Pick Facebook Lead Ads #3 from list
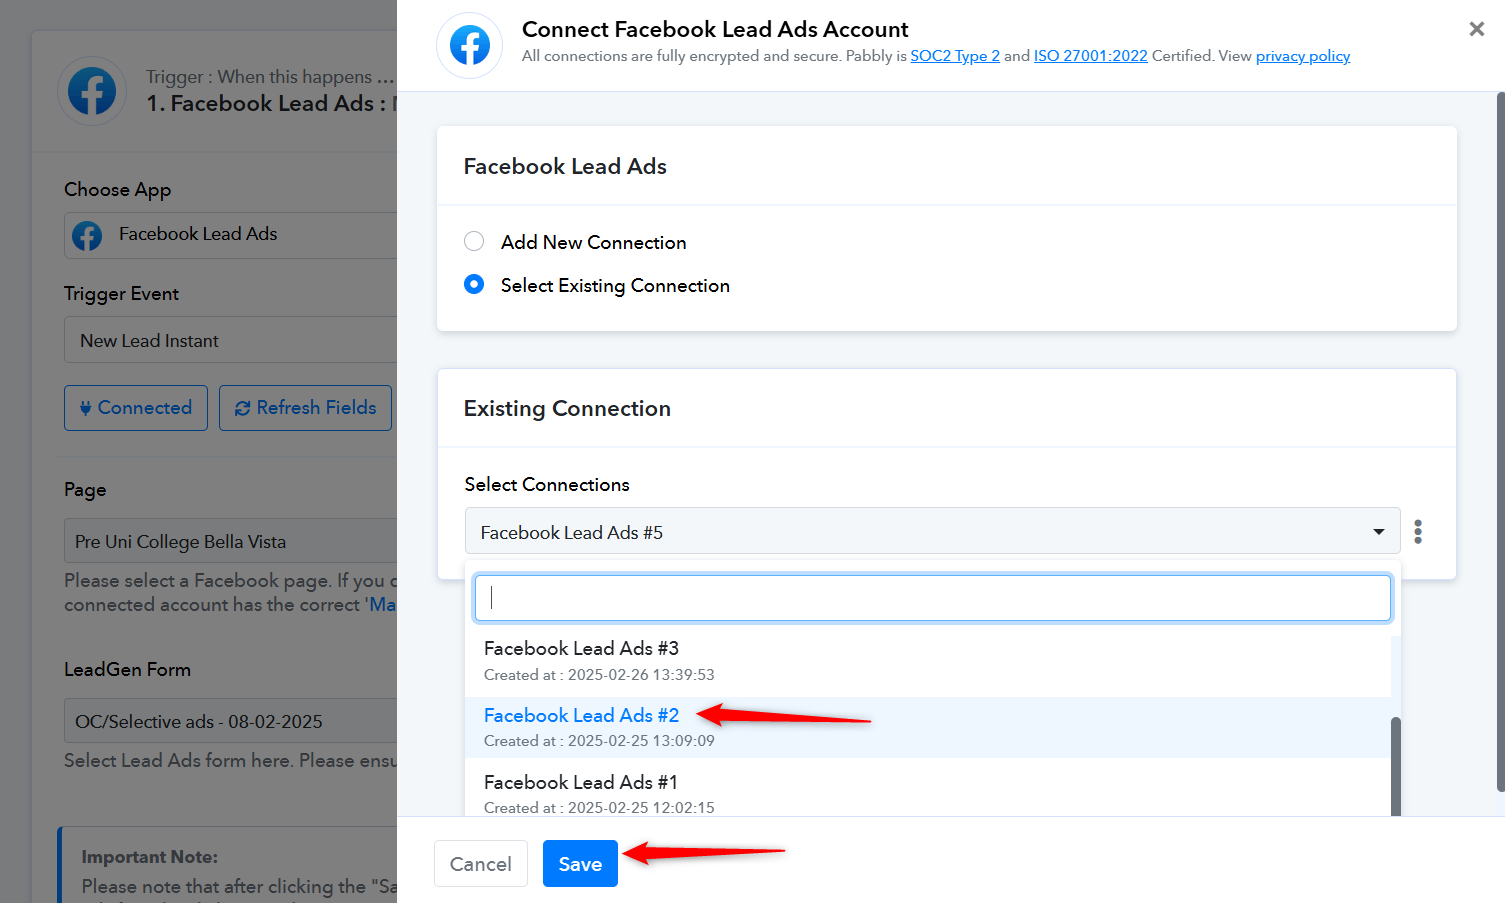This screenshot has height=903, width=1505. click(x=928, y=660)
